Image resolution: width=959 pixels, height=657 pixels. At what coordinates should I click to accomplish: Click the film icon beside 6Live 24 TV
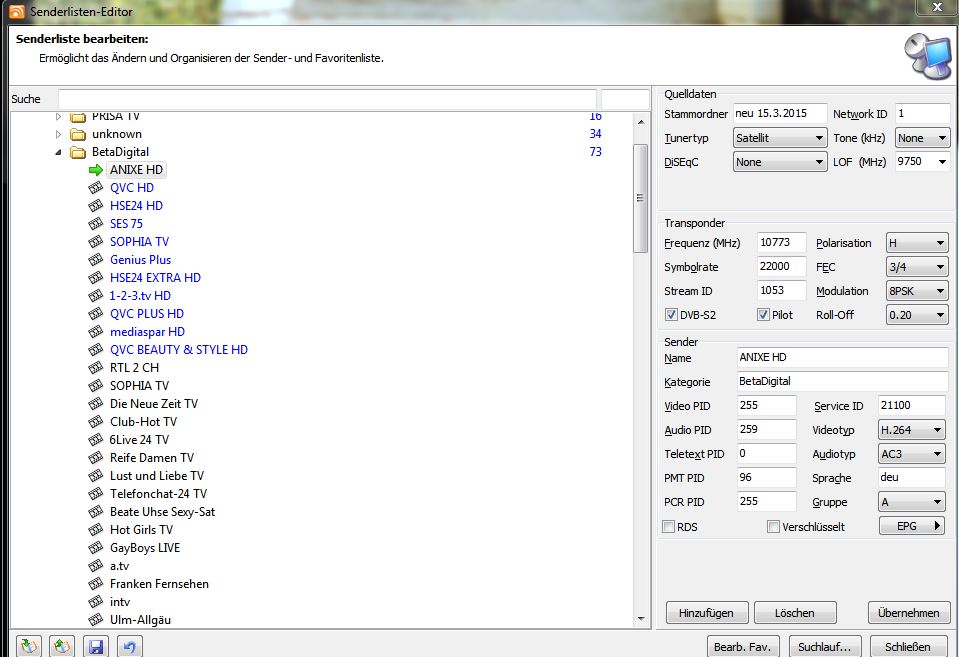pos(95,440)
